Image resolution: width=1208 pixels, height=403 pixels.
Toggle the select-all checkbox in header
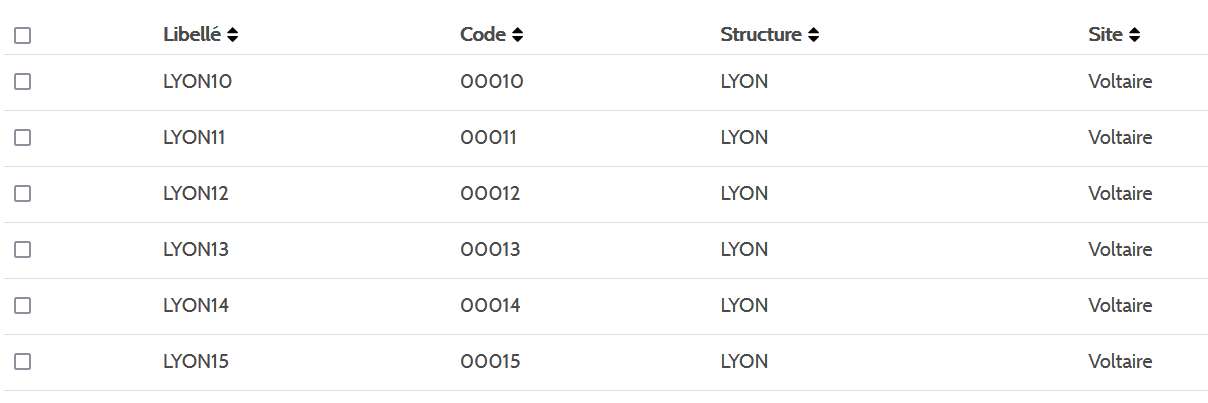click(23, 36)
